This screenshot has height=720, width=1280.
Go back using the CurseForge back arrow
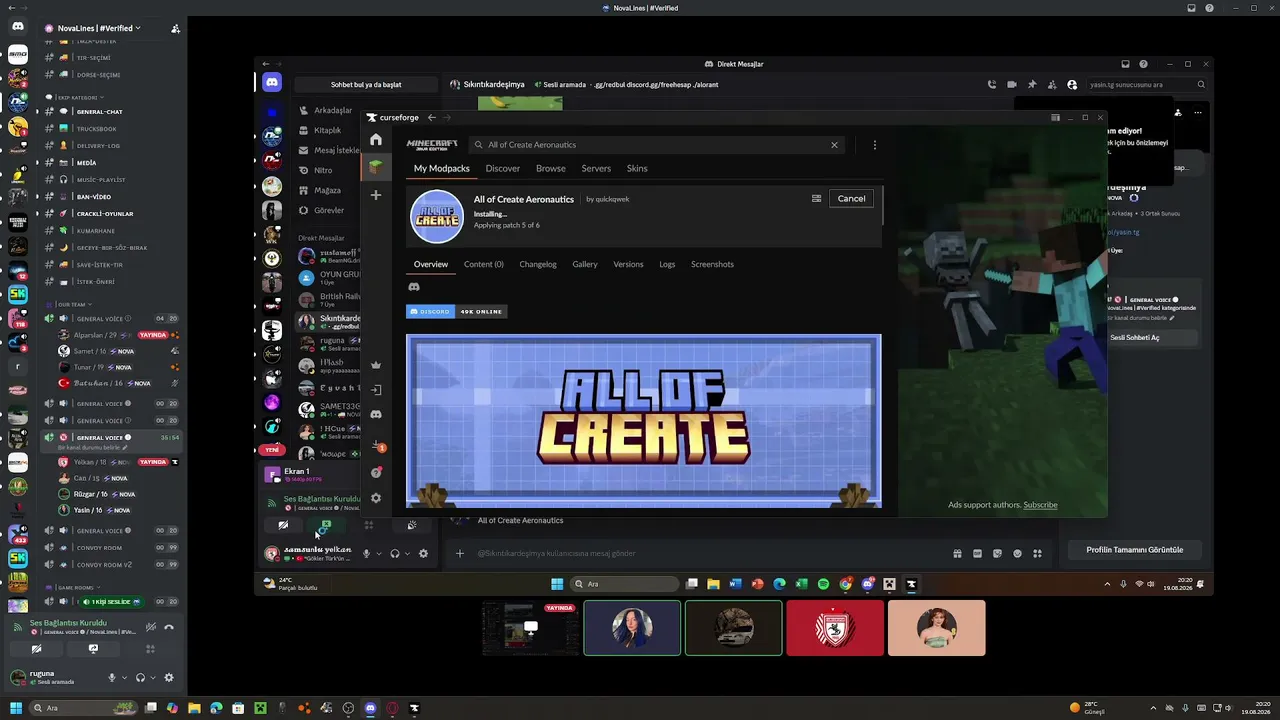(432, 118)
